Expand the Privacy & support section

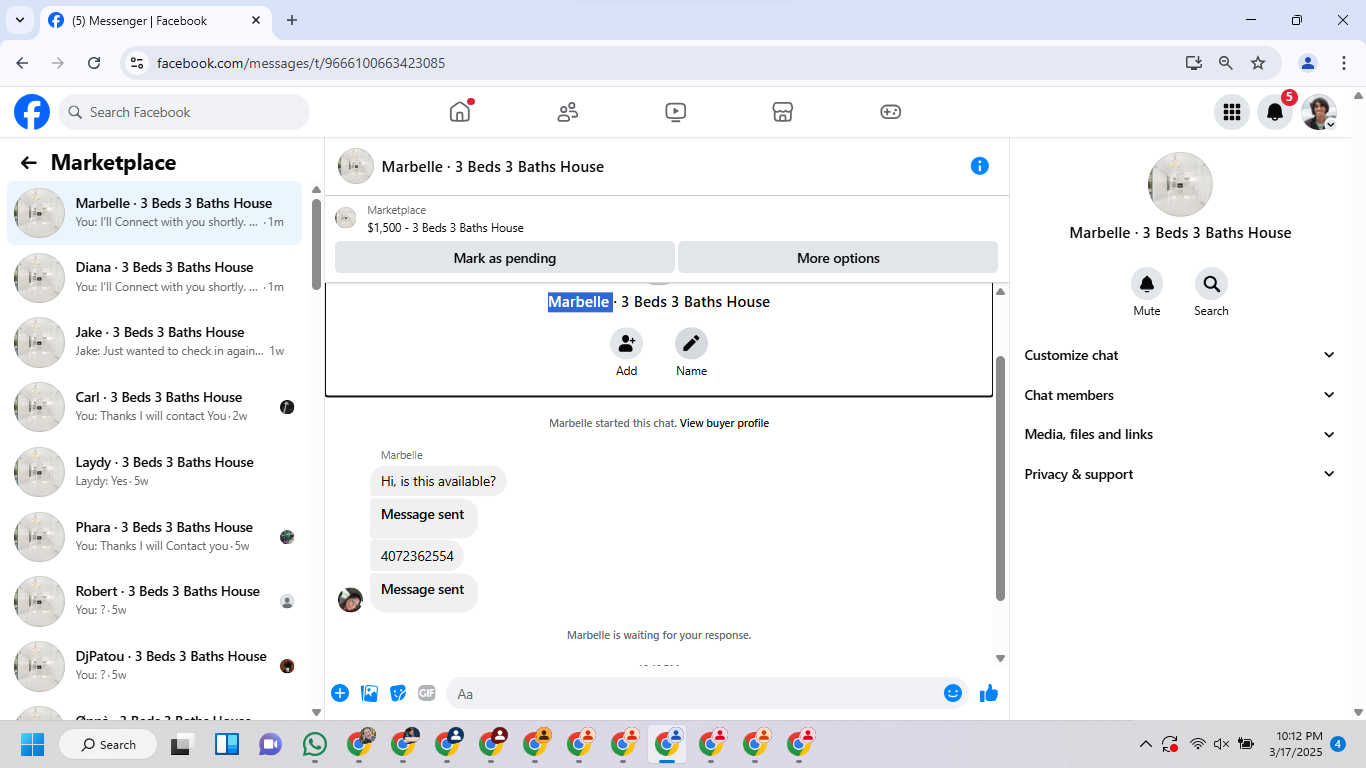coord(1180,474)
